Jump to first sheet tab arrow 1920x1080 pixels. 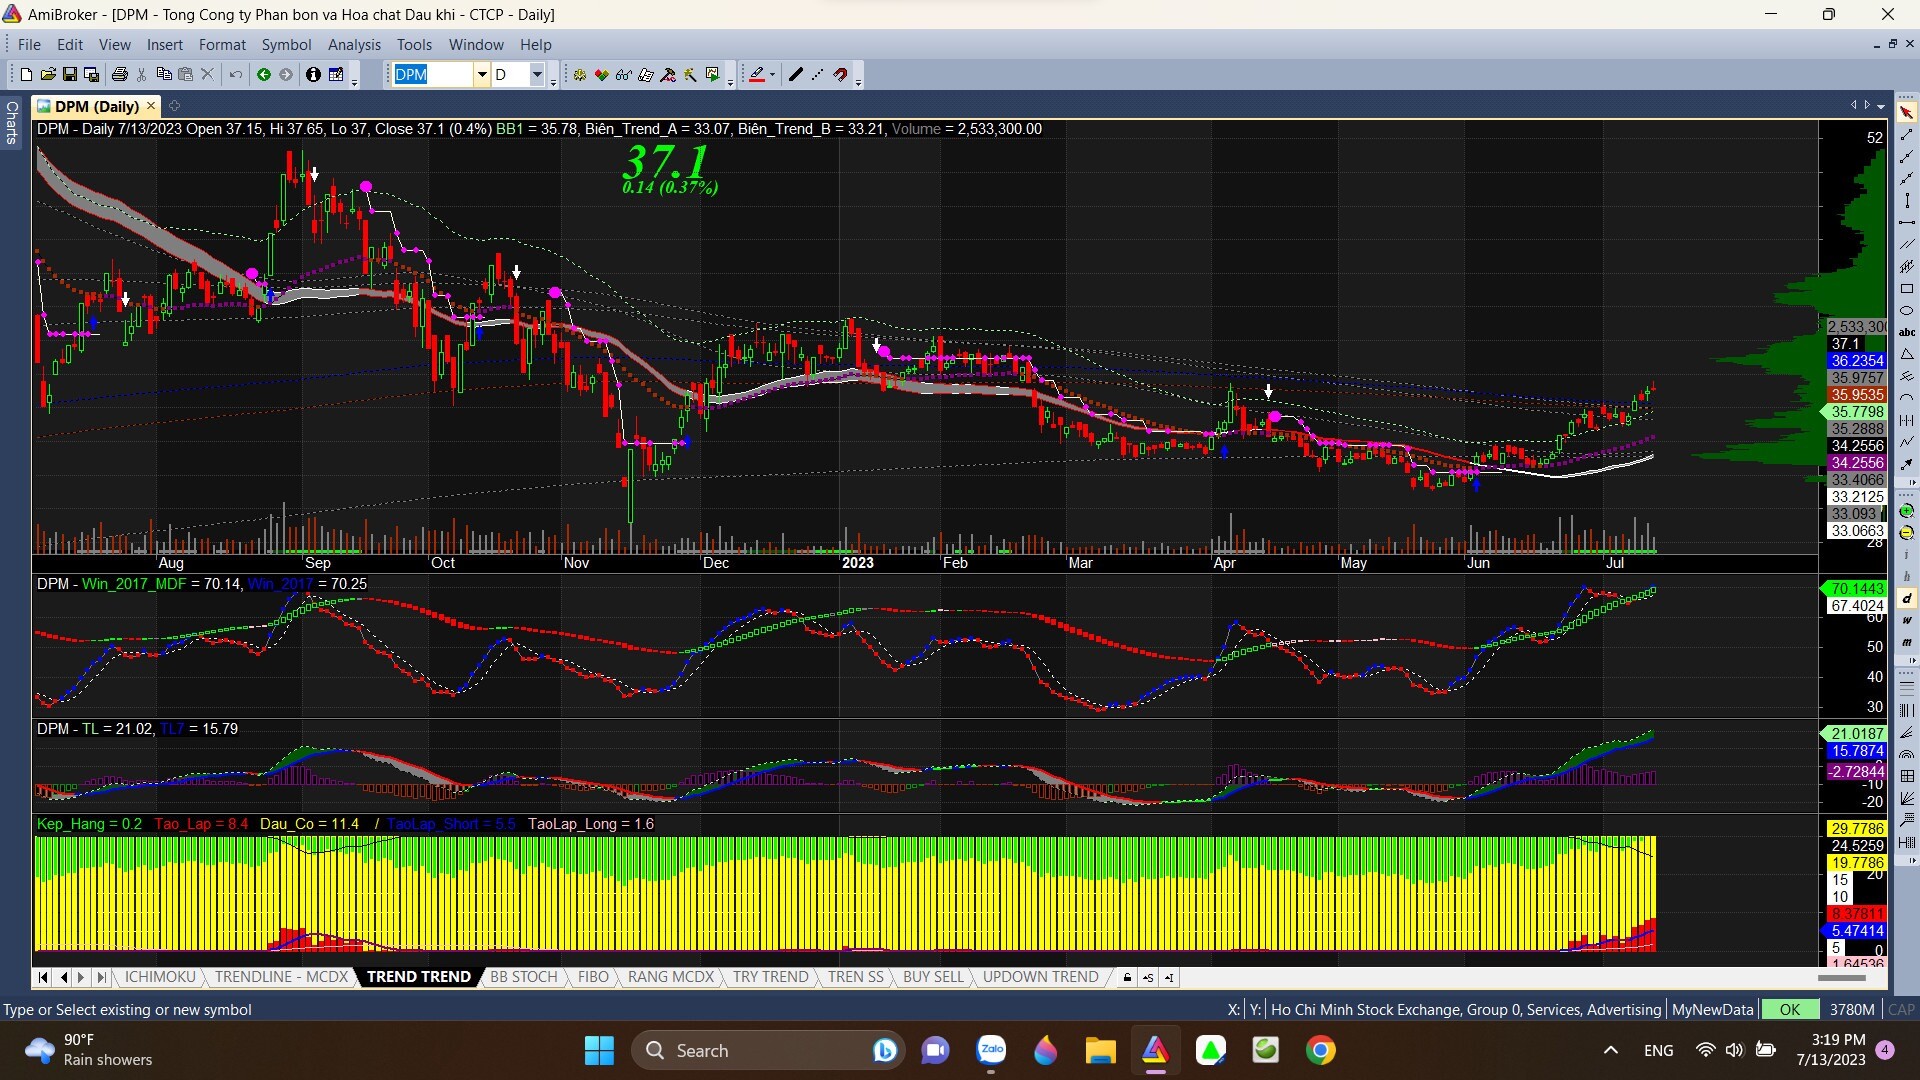tap(42, 977)
